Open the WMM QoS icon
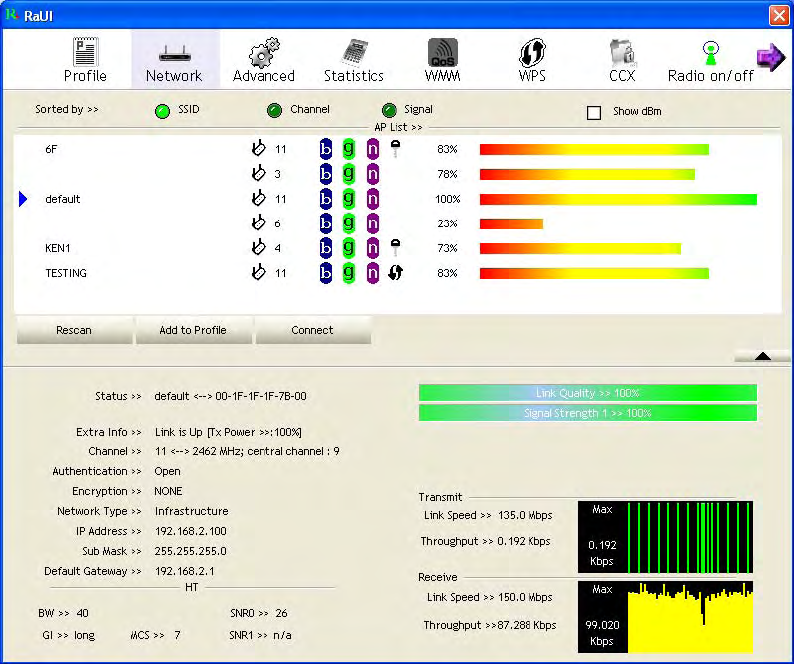 [442, 53]
